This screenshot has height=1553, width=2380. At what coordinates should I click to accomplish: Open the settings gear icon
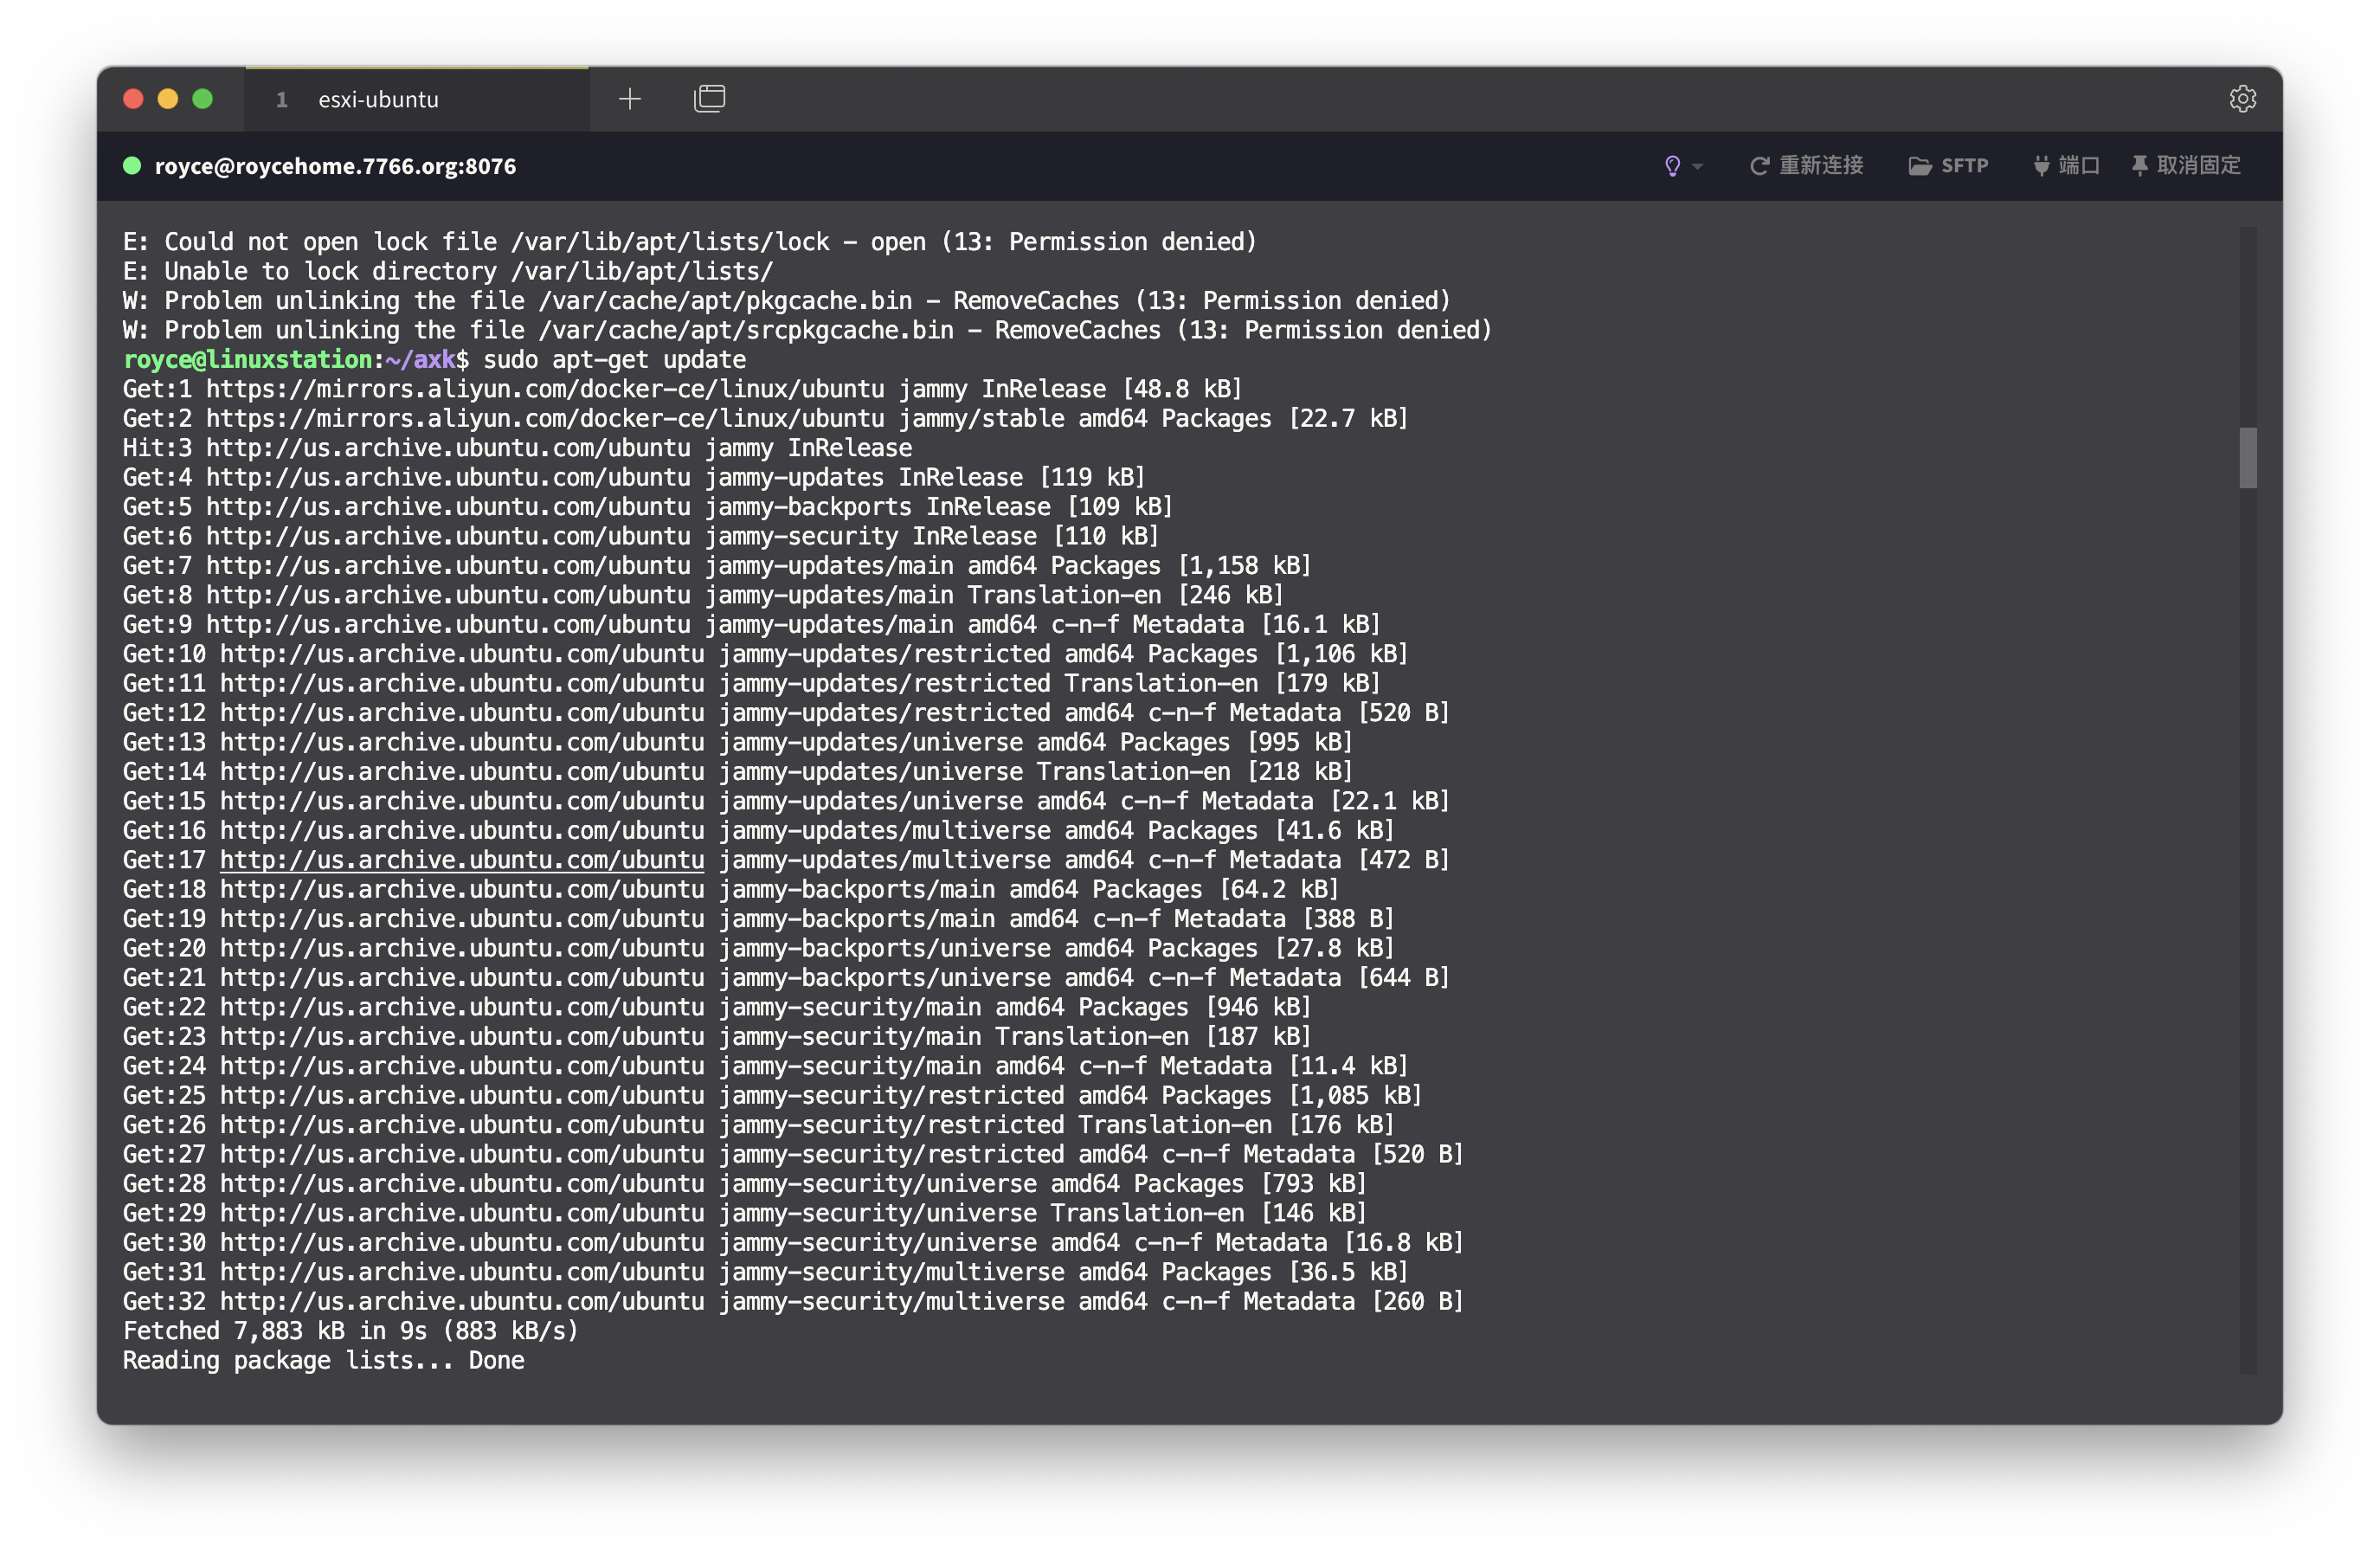click(x=2242, y=99)
